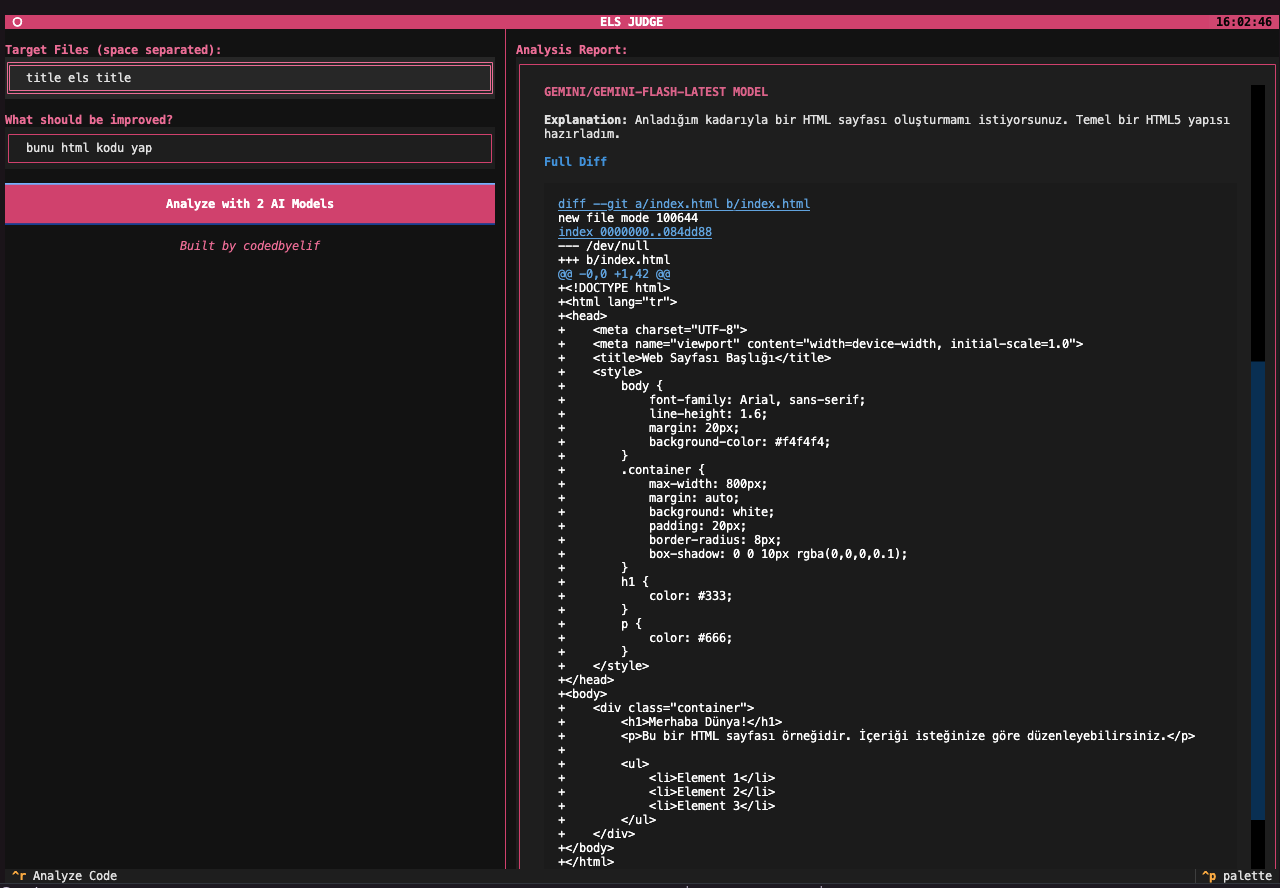1280x888 pixels.
Task: Click scrollbar track below the blue thumb
Action: [1257, 845]
